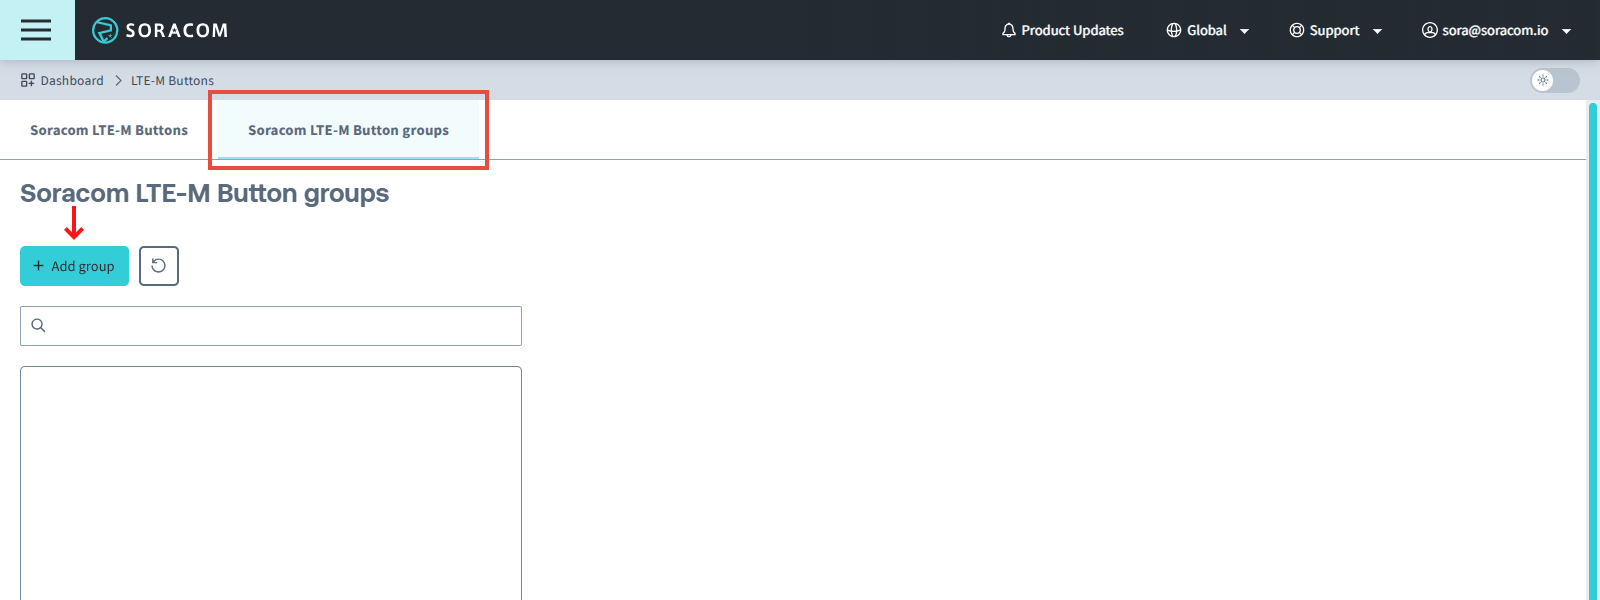The image size is (1600, 600).
Task: Open the hamburger navigation menu
Action: 36,30
